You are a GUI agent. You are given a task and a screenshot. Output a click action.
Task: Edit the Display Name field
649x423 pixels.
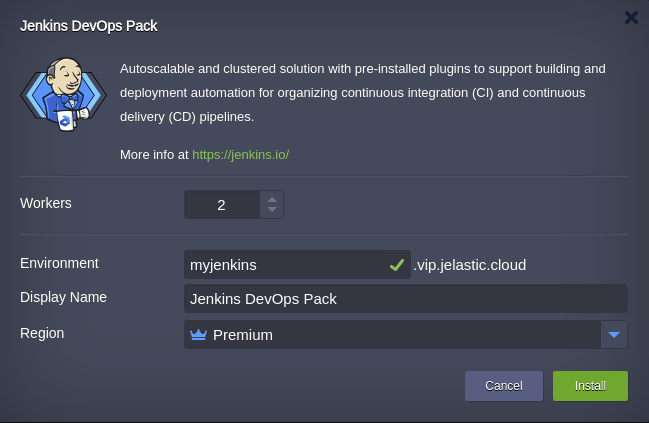406,298
